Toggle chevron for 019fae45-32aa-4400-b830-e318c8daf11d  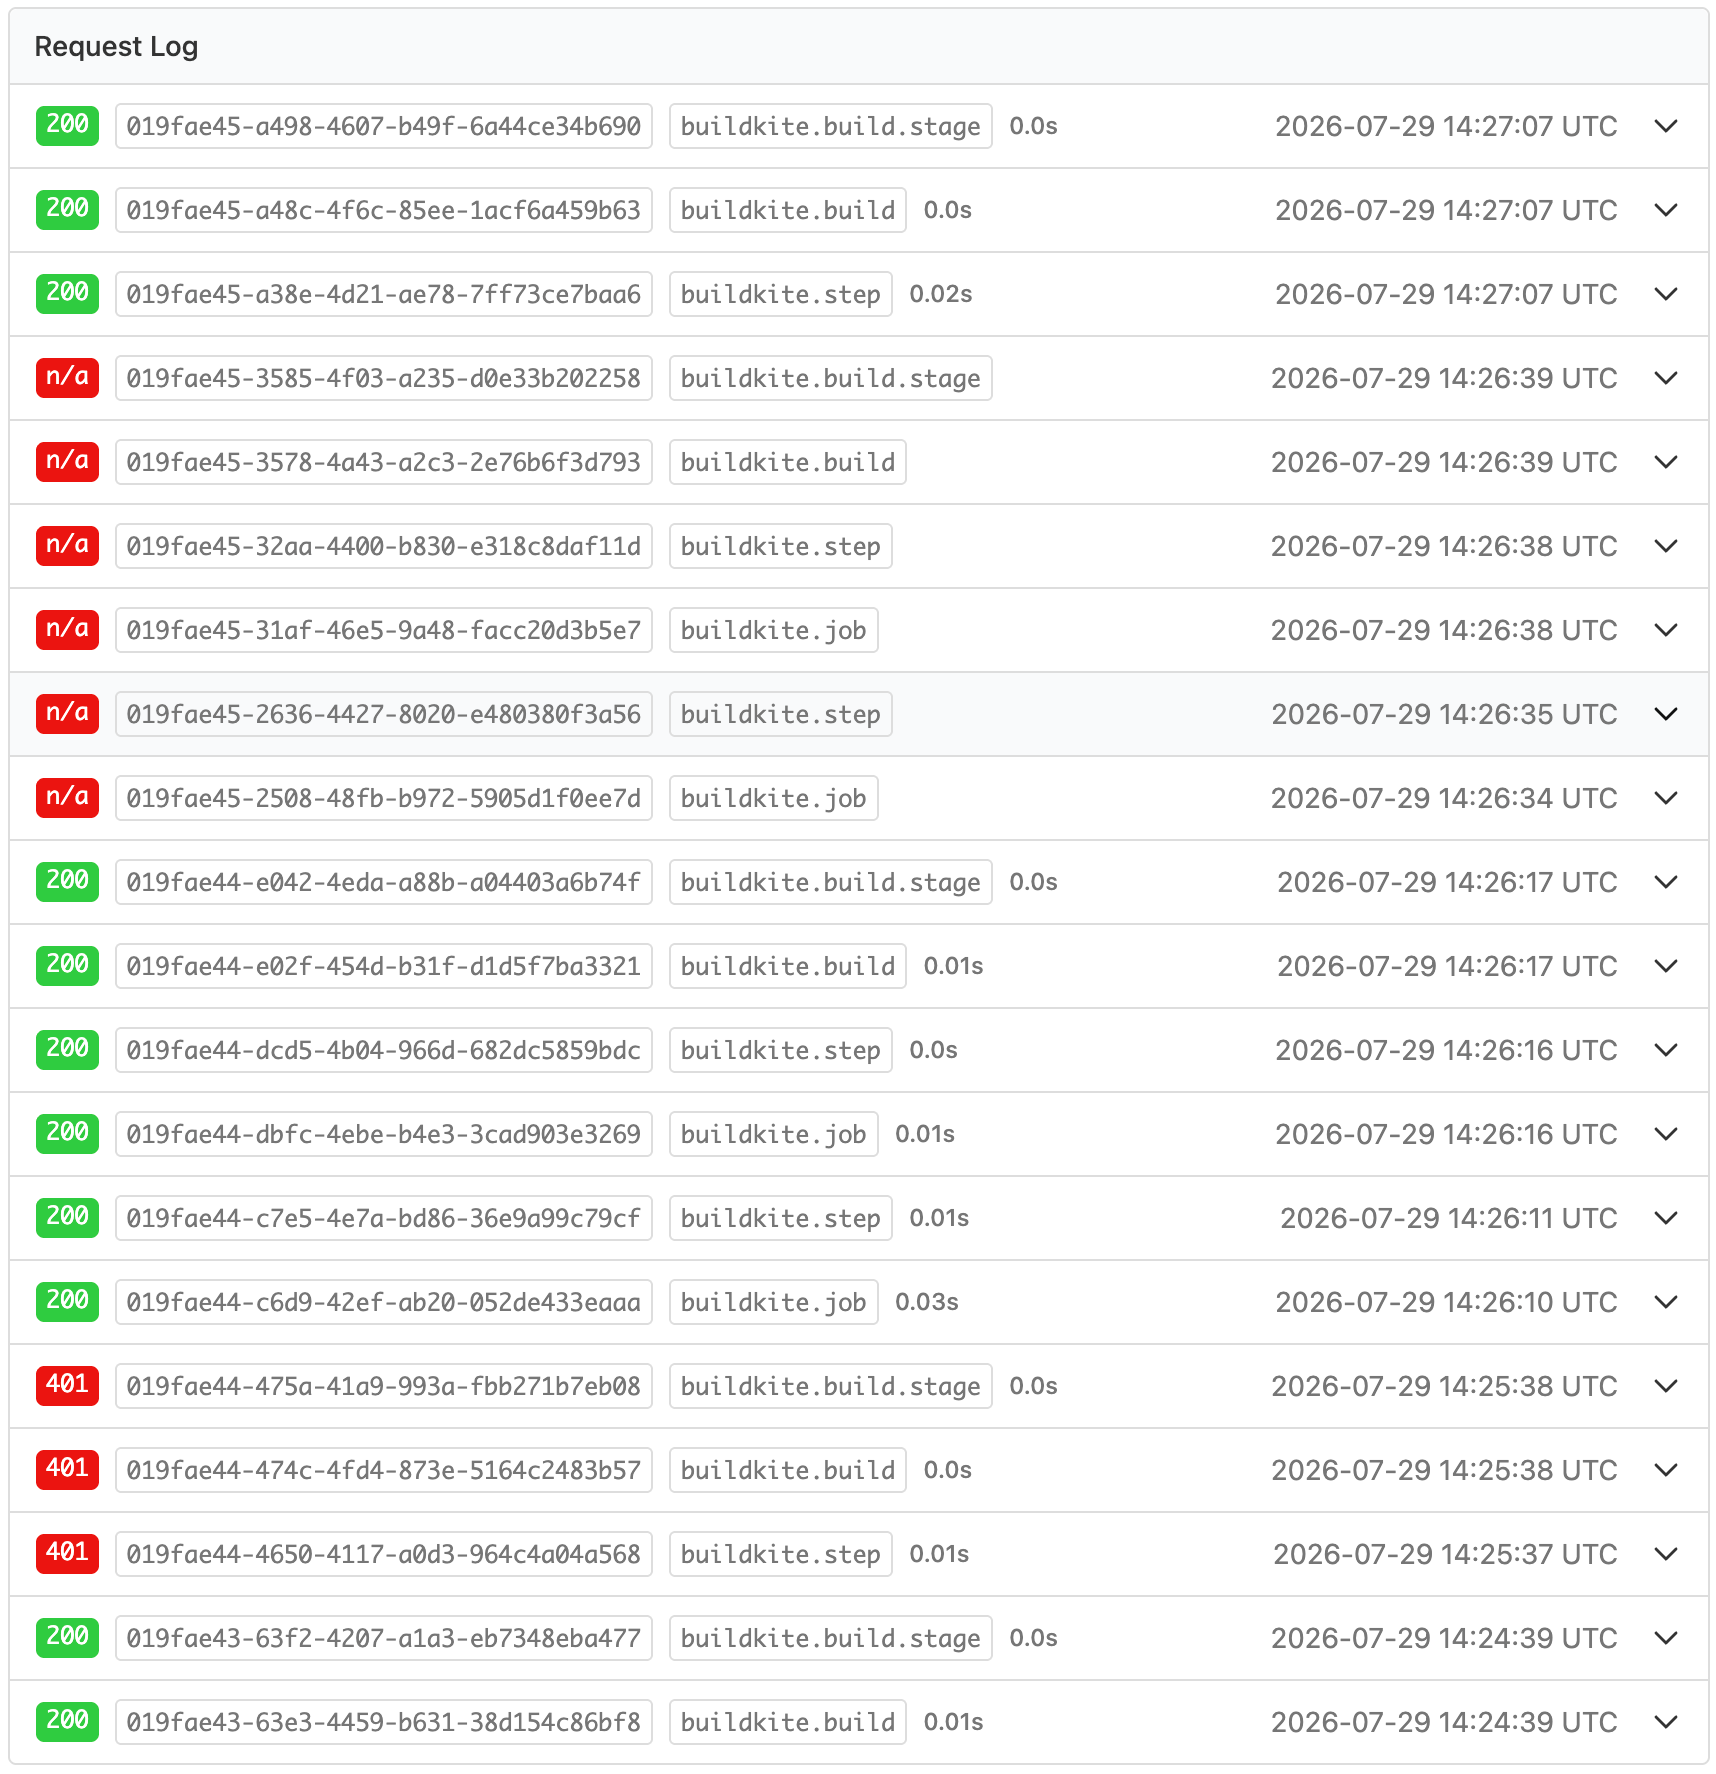tap(1665, 546)
